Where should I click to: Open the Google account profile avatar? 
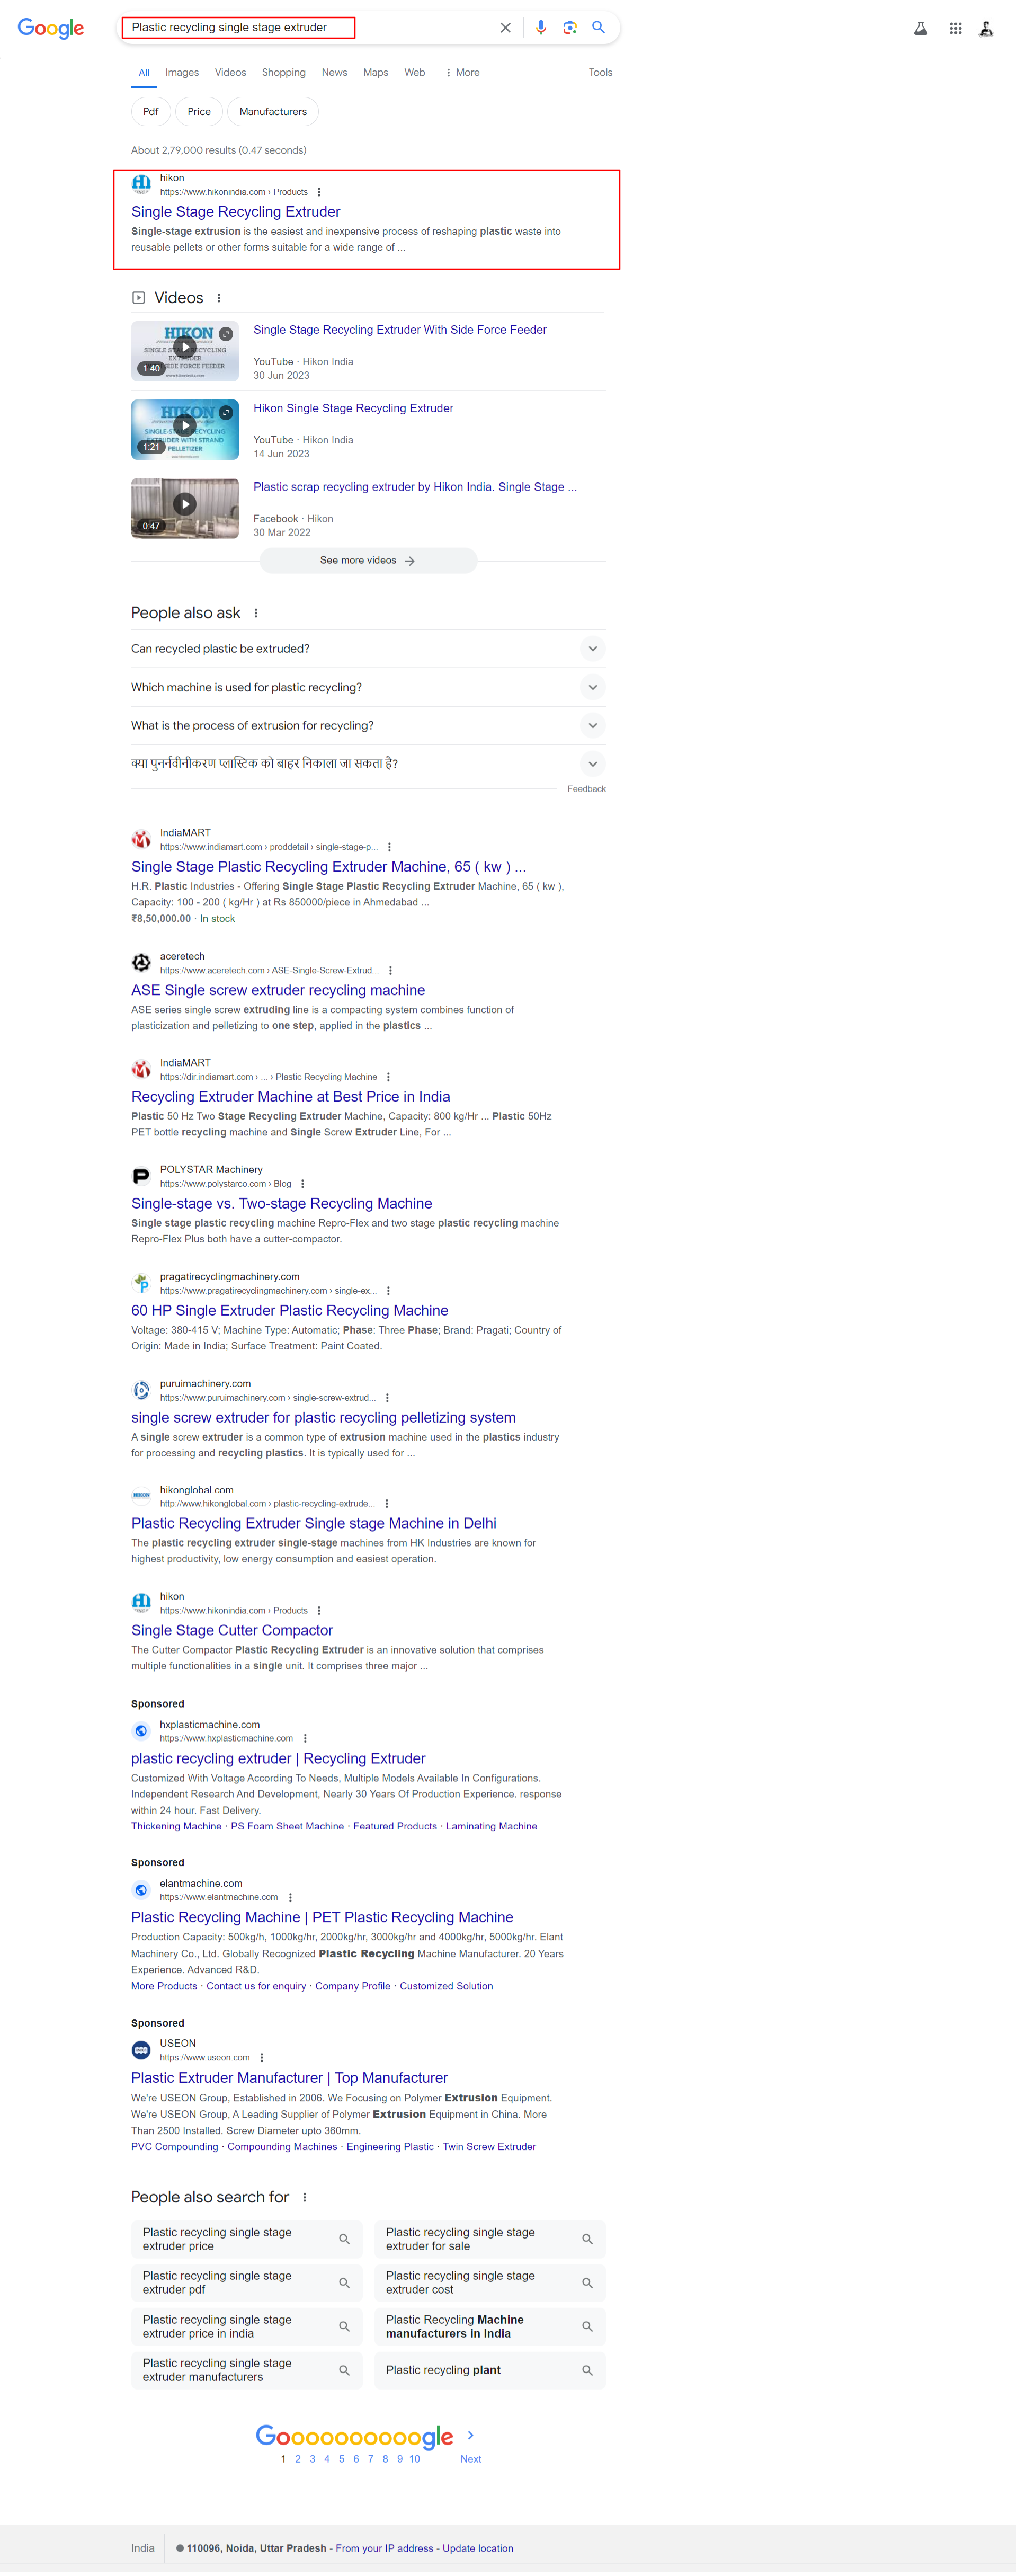click(986, 29)
